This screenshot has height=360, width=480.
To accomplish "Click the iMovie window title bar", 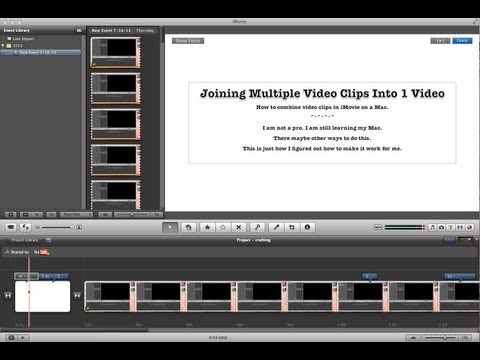I will [x=240, y=22].
